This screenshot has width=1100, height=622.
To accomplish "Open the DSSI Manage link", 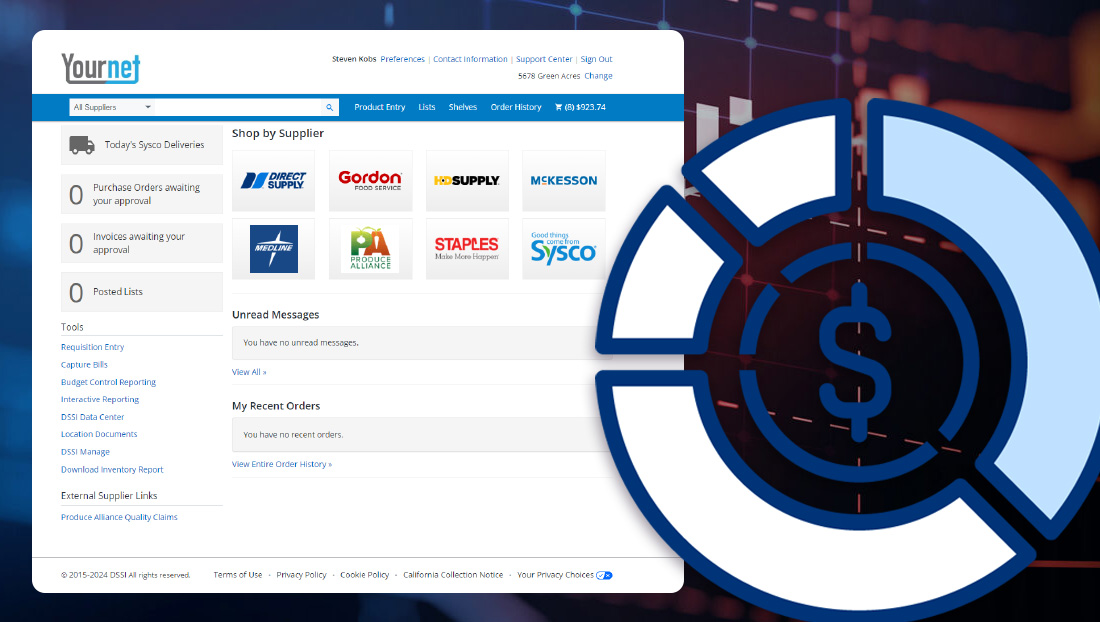I will 86,452.
